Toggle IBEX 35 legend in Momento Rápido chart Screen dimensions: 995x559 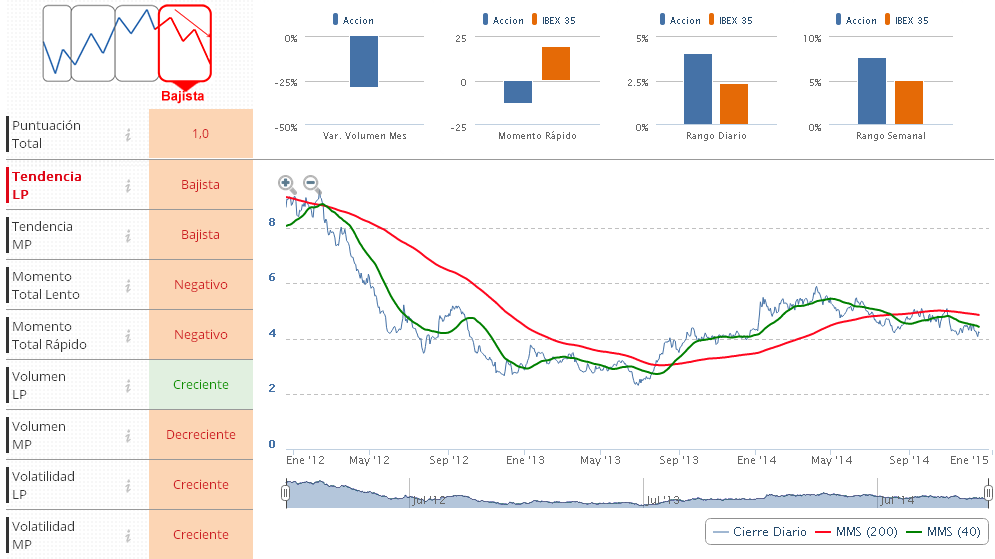click(553, 20)
